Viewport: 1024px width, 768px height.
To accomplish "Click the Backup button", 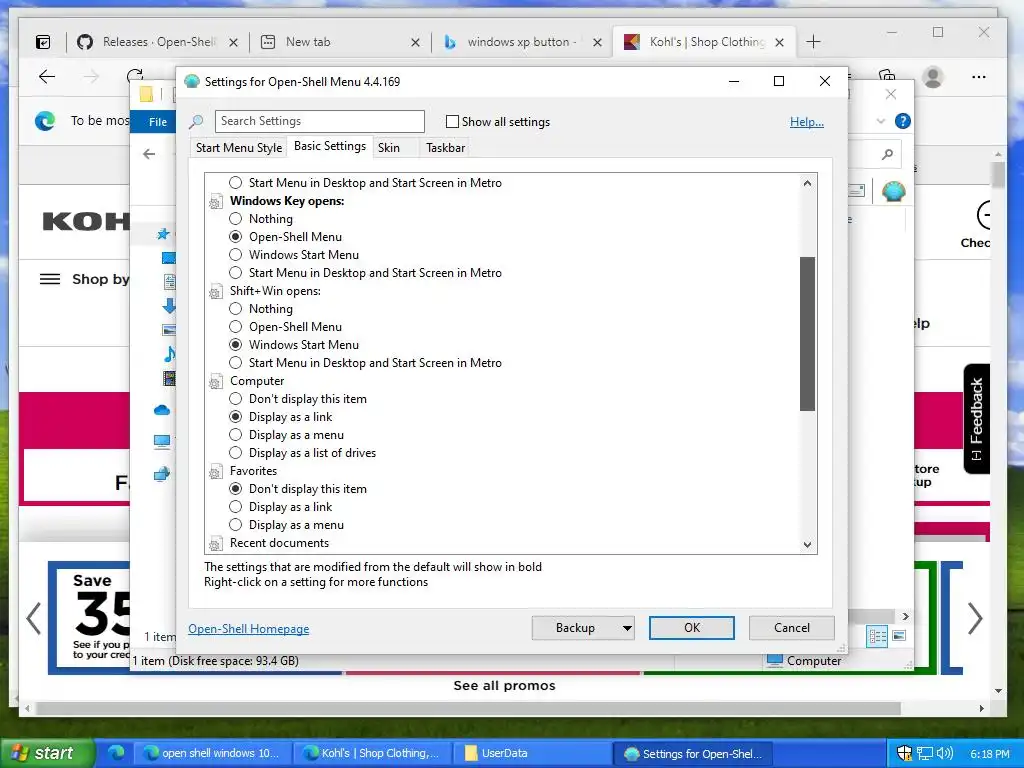I will pos(575,628).
